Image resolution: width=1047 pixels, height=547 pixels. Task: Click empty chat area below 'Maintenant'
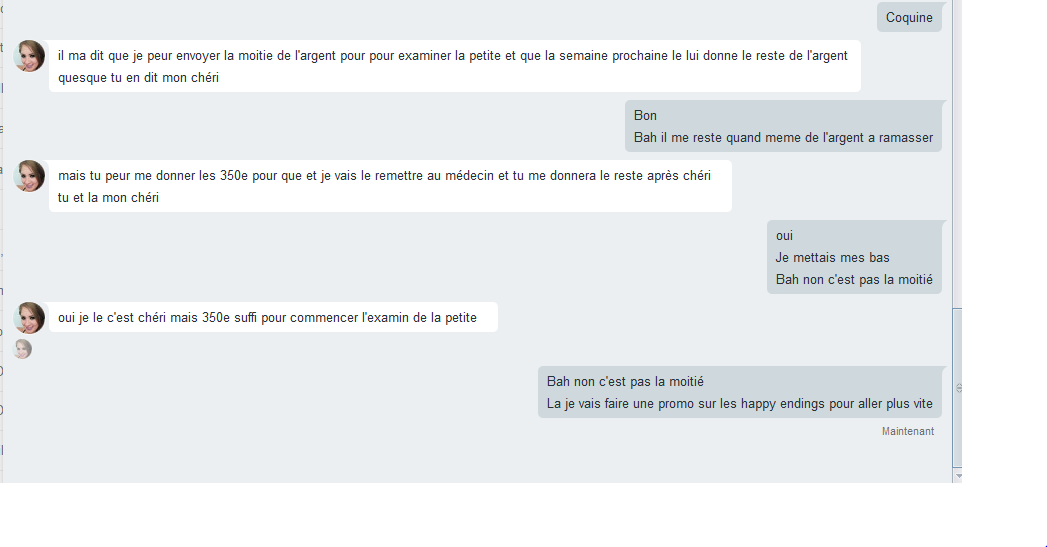pyautogui.click(x=467, y=461)
